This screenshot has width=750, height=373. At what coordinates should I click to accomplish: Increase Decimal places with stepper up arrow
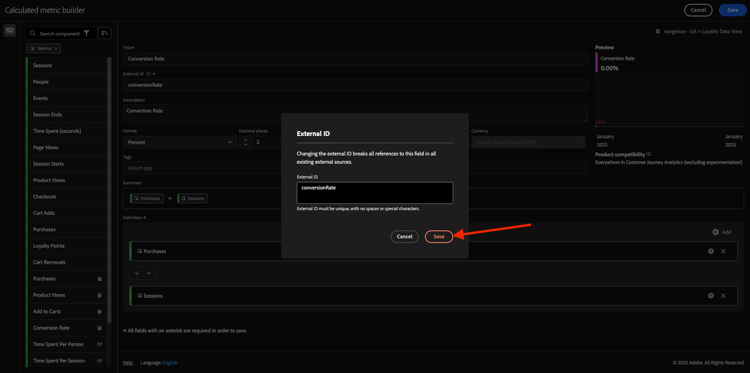click(x=245, y=140)
